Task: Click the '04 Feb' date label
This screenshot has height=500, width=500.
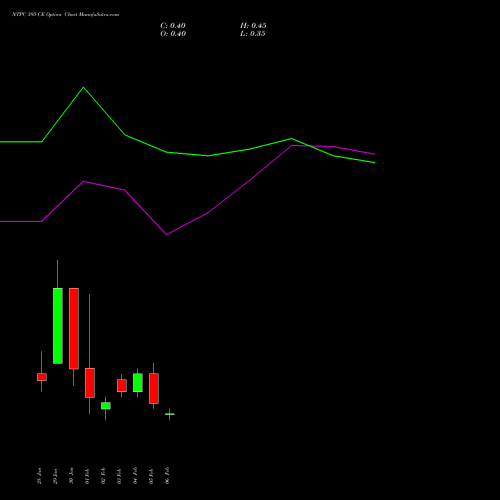Action: (135, 476)
